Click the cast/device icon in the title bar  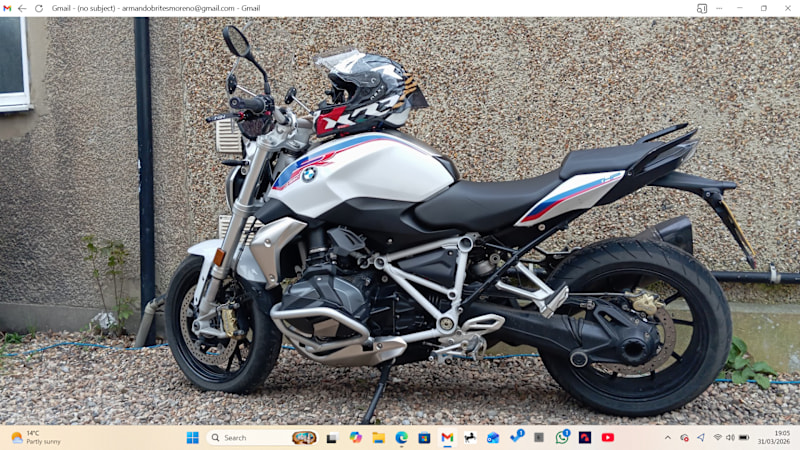coord(702,8)
